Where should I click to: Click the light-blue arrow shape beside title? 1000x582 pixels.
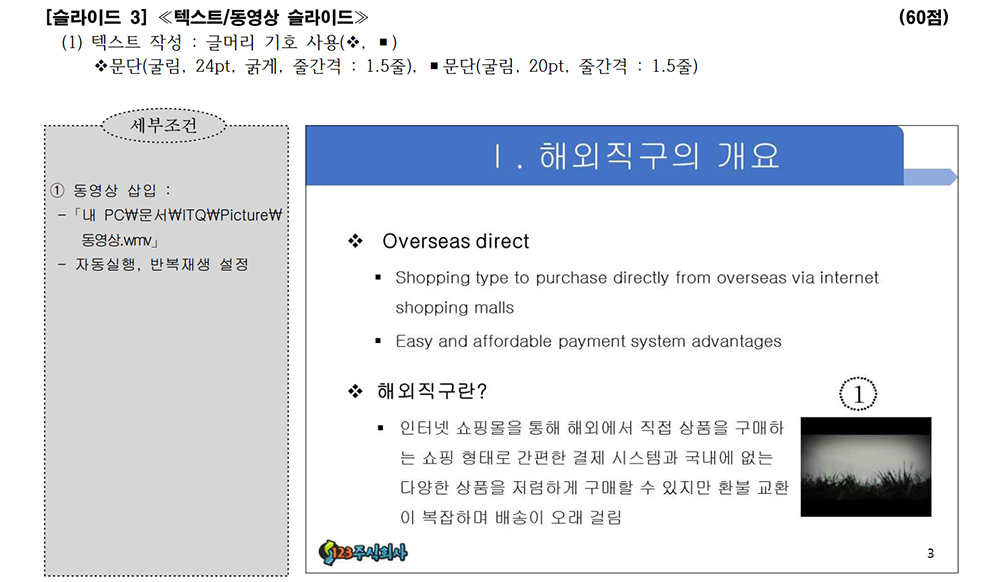point(930,177)
